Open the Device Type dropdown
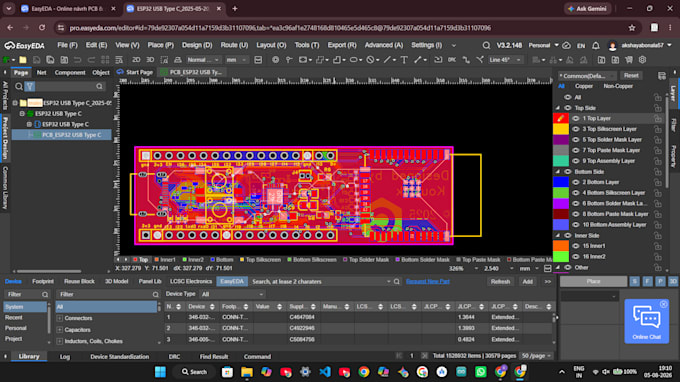This screenshot has height=382, width=680. point(232,294)
